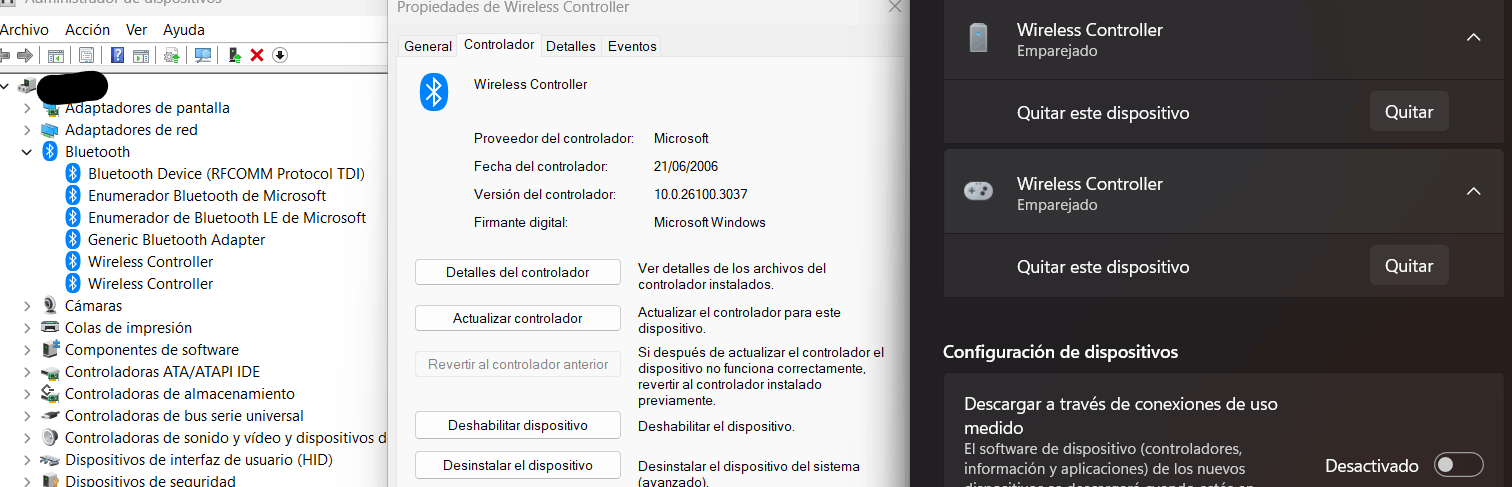This screenshot has height=487, width=1512.
Task: Click the Actualizar controlador button
Action: (x=518, y=318)
